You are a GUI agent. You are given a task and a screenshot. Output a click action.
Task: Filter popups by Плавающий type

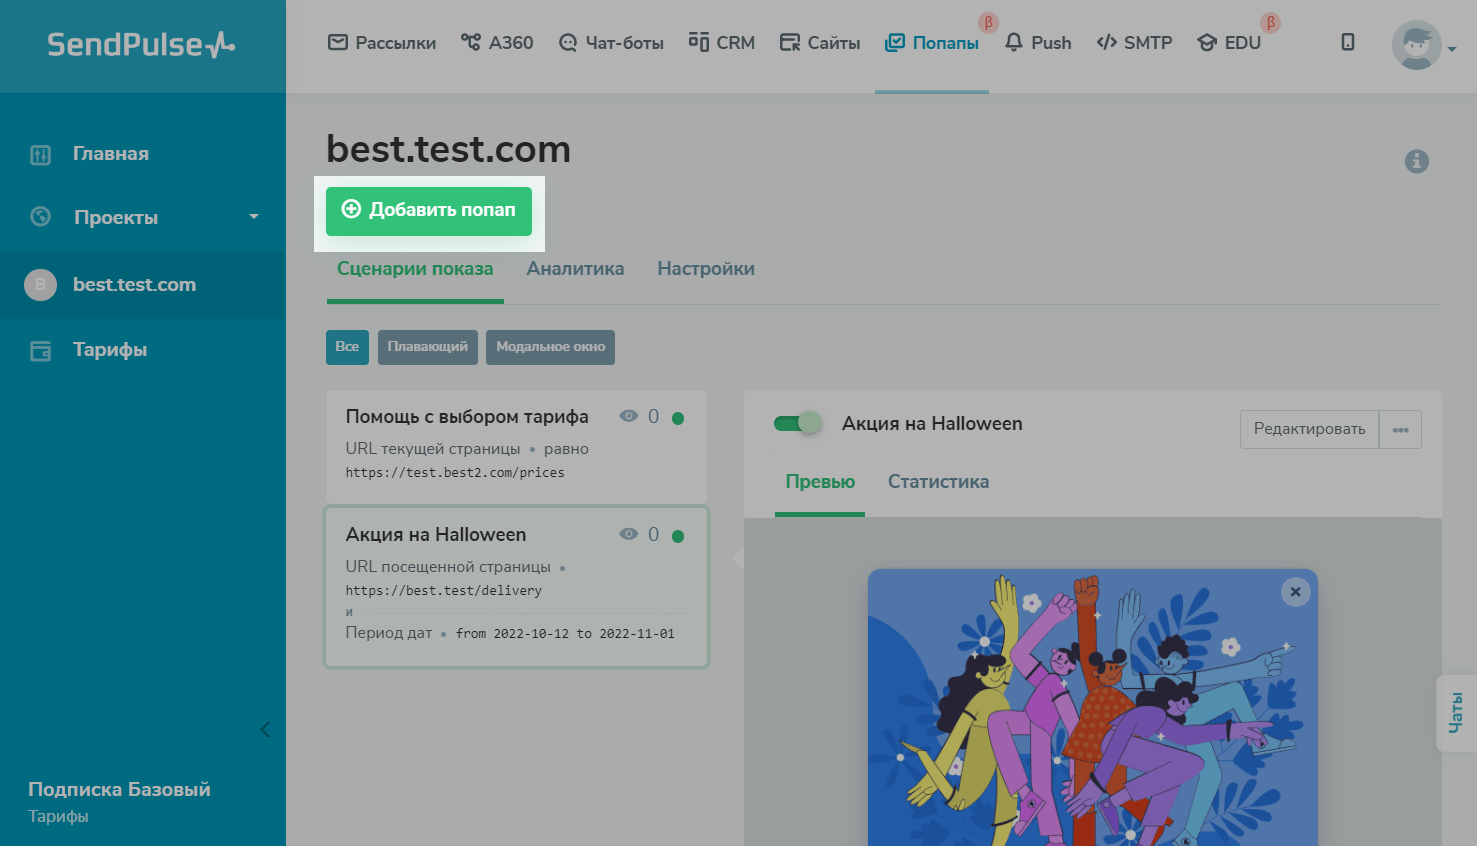427,347
